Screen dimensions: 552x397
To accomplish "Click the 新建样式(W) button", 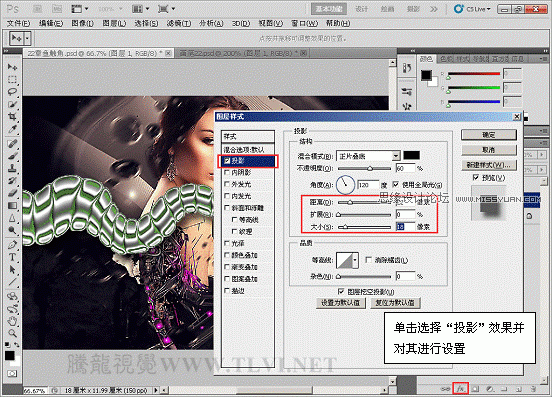I will click(x=489, y=165).
